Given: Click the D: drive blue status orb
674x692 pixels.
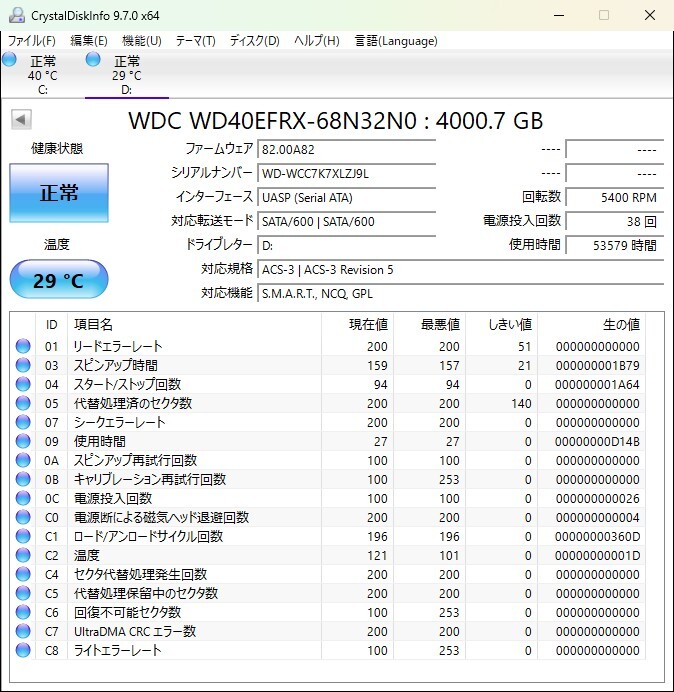Looking at the screenshot, I should pos(93,59).
